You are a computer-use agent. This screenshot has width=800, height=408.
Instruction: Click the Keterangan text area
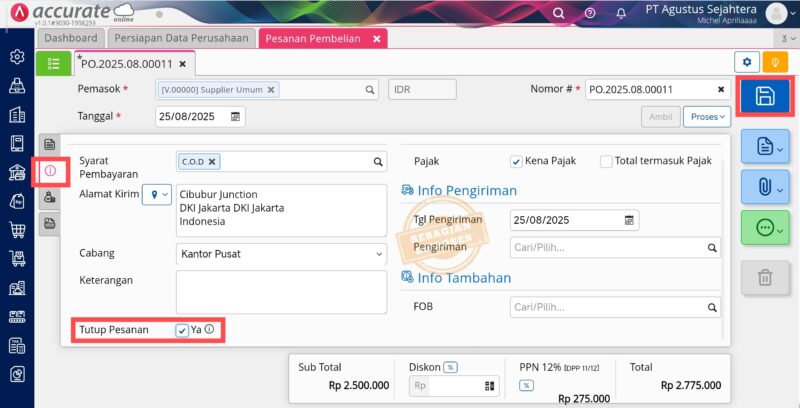(280, 292)
